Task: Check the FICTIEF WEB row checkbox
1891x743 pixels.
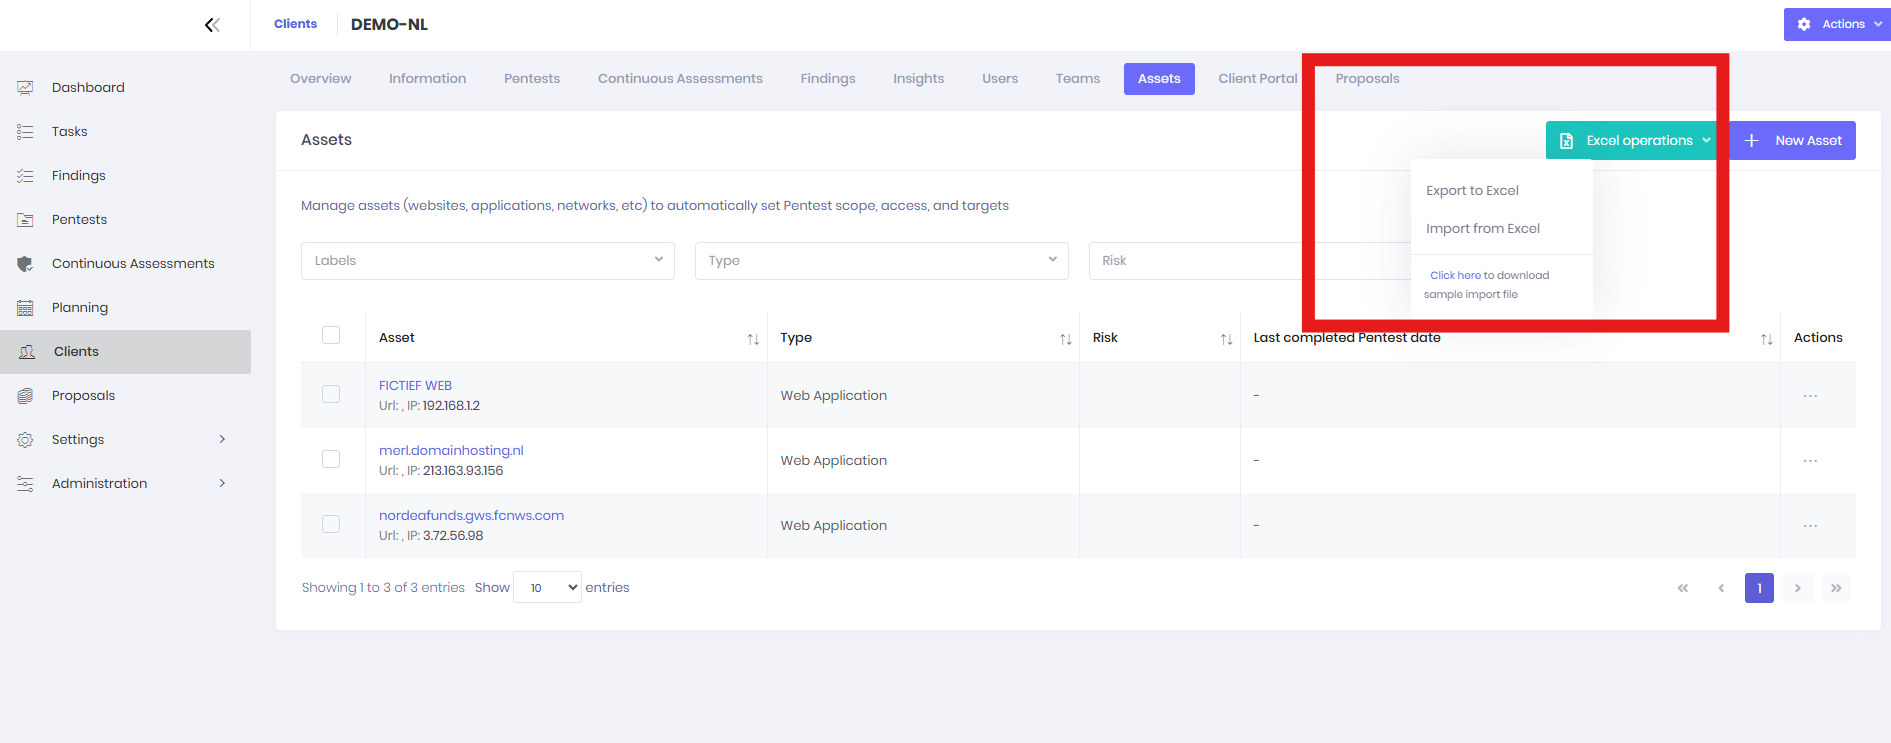Action: [x=331, y=394]
